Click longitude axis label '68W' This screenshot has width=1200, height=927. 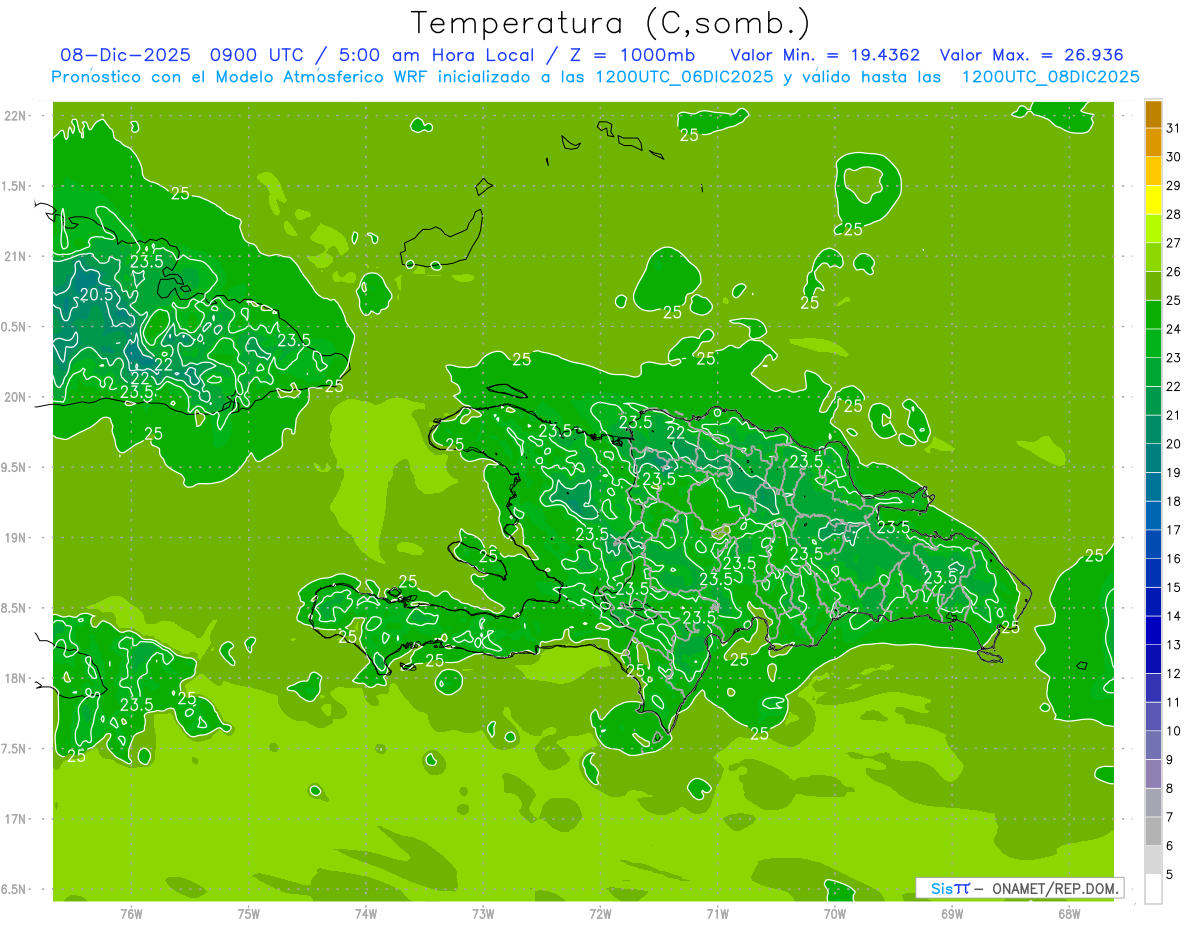1069,914
